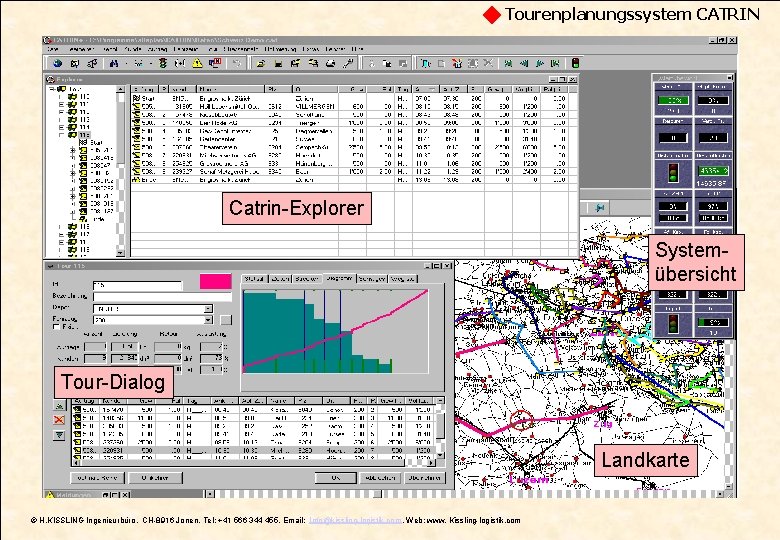The height and width of the screenshot is (540, 780).
Task: Click Explorer tree scrollbar up arrow
Action: coord(120,90)
